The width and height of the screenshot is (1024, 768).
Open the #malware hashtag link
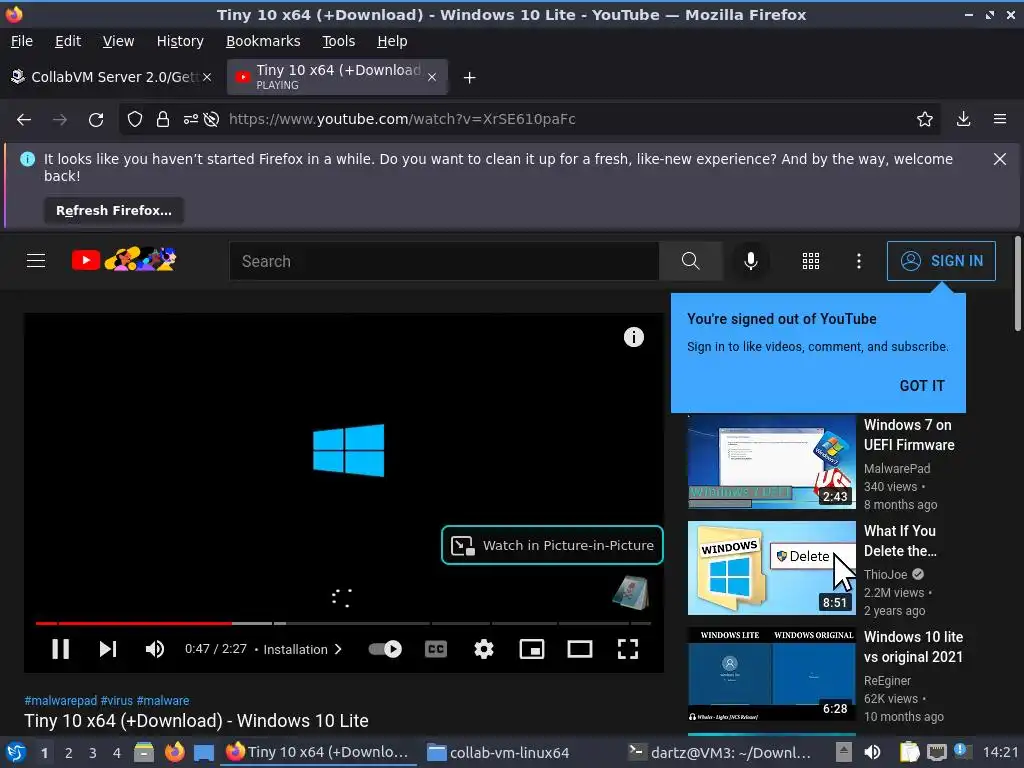[163, 701]
